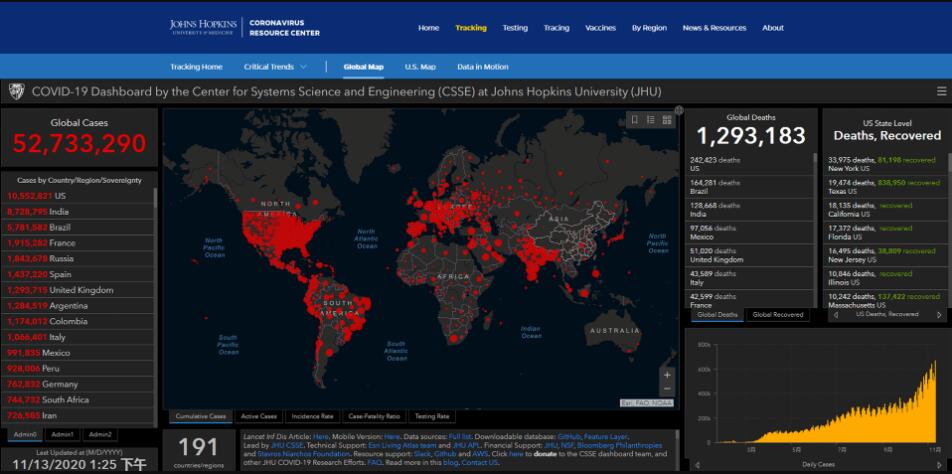Open the GitHub downloadable database link
The height and width of the screenshot is (474, 952).
[569, 436]
